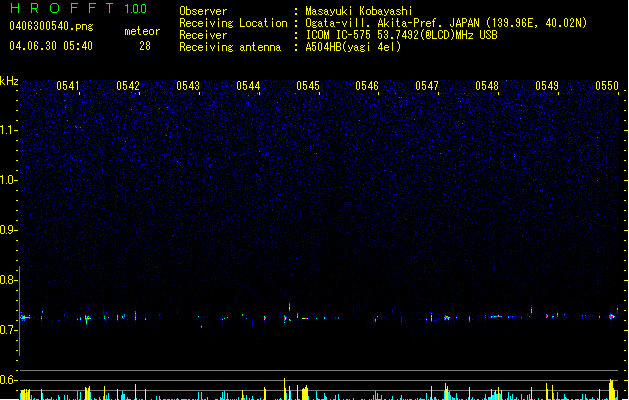Select the antenna value A504HB(yagi 4el)
The width and height of the screenshot is (629, 400).
(x=353, y=47)
